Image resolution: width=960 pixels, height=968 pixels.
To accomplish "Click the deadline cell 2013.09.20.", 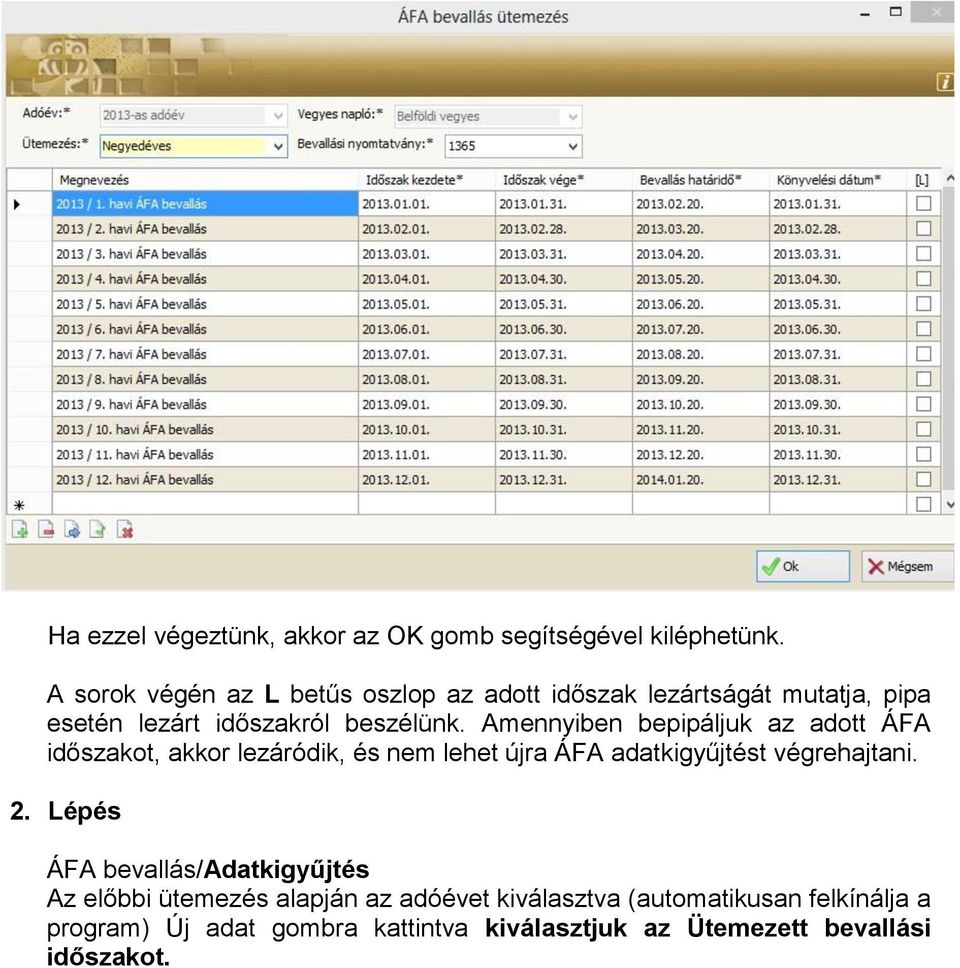I will 701,379.
